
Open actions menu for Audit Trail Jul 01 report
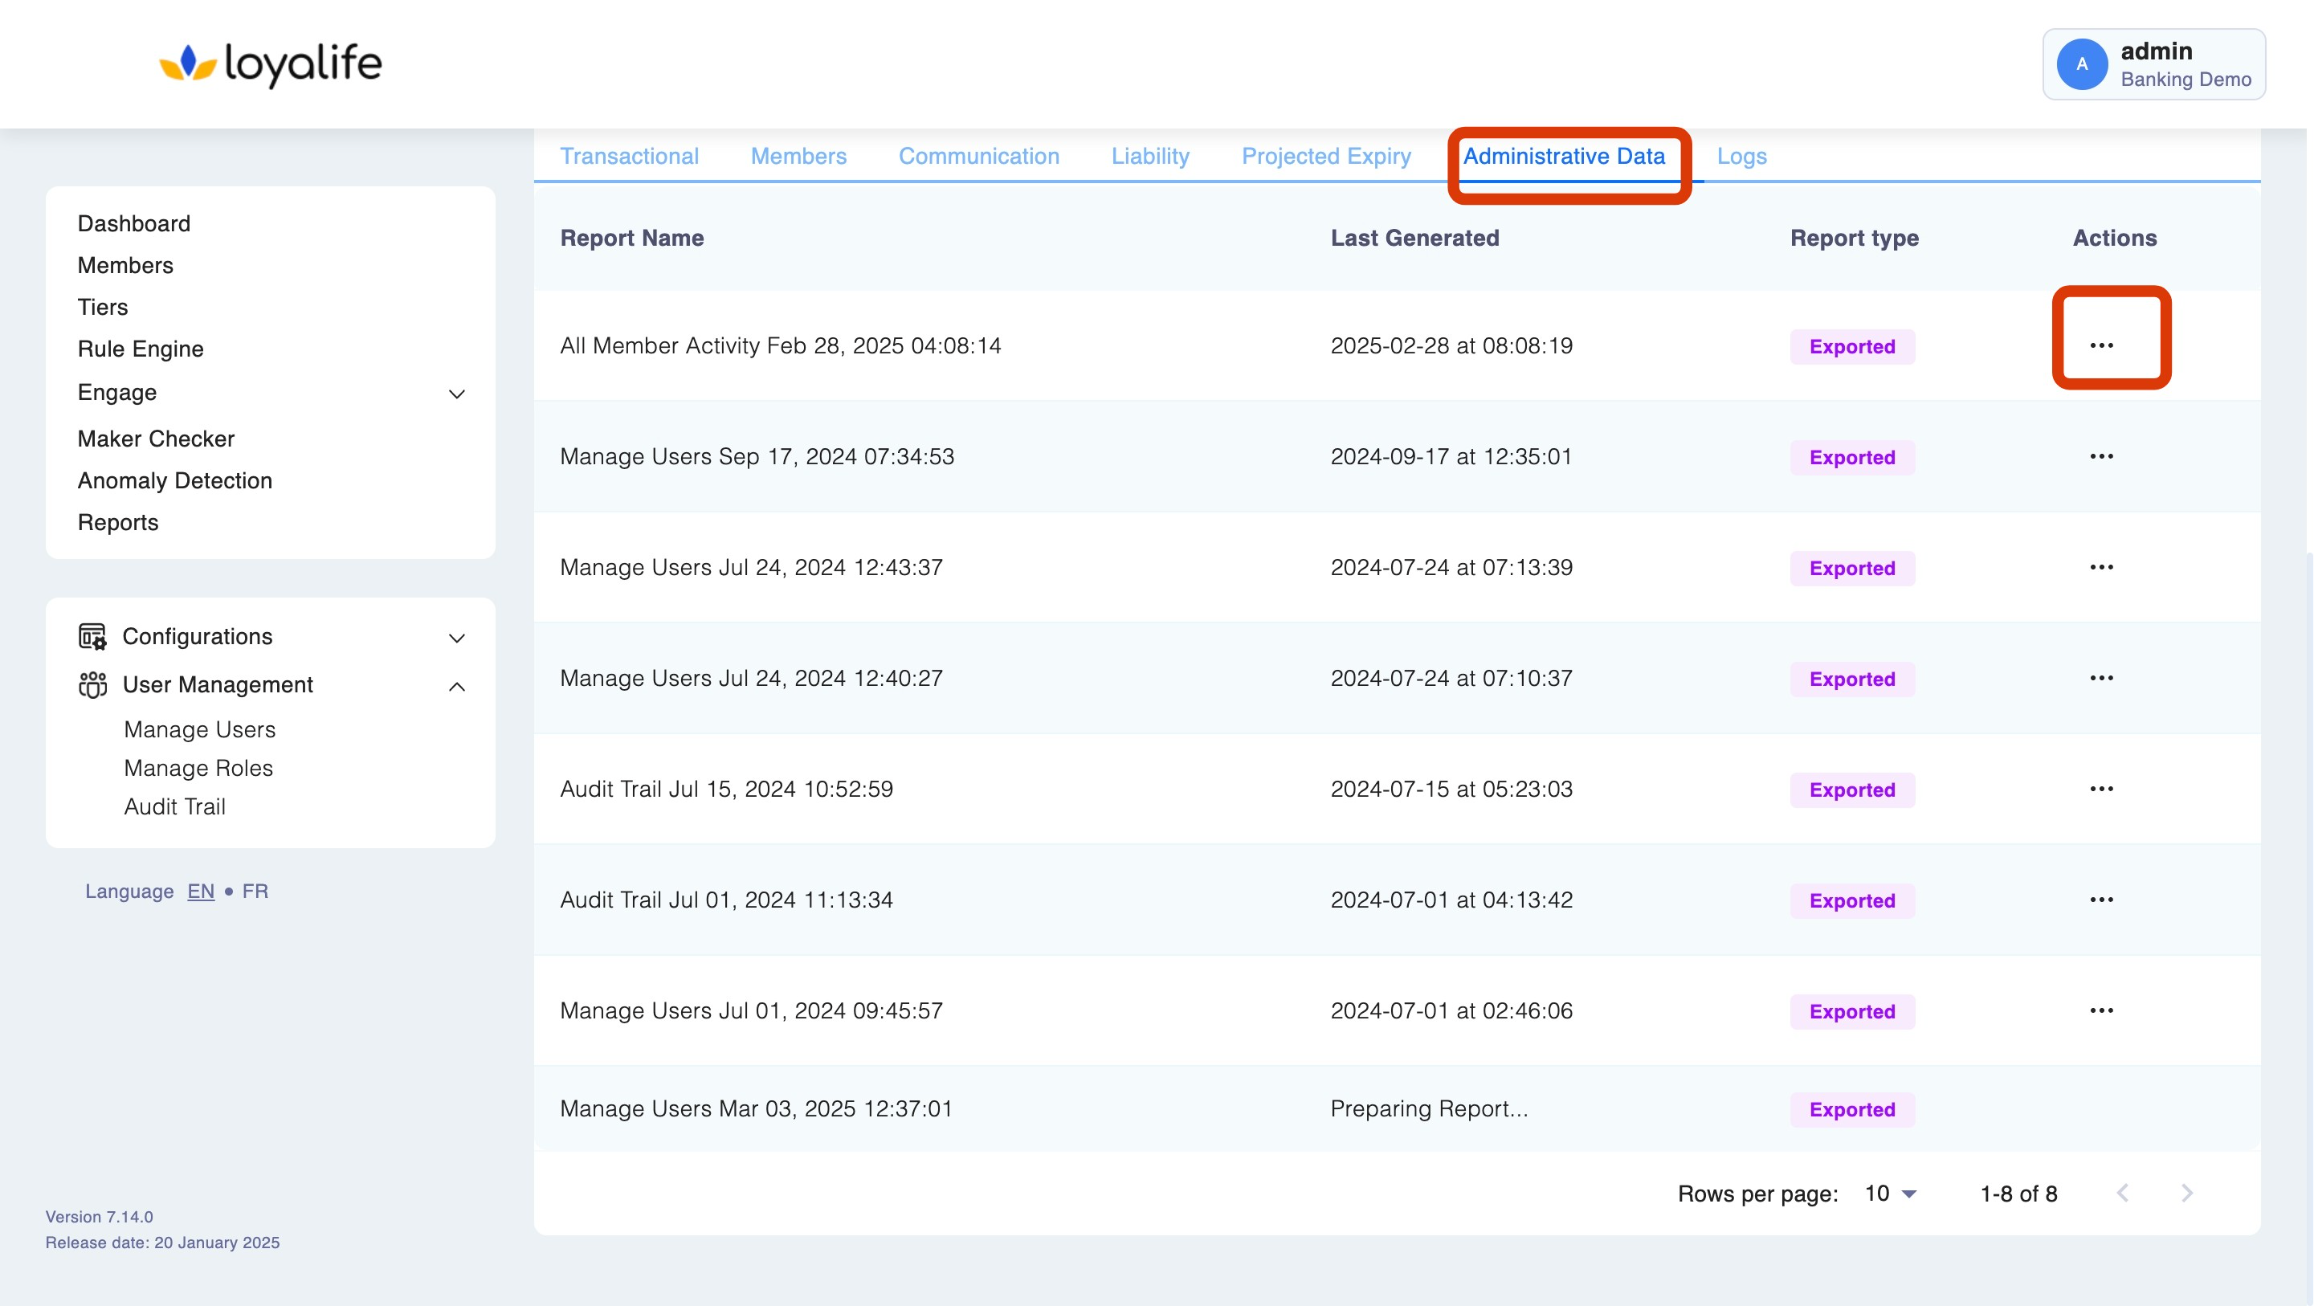click(x=2101, y=900)
